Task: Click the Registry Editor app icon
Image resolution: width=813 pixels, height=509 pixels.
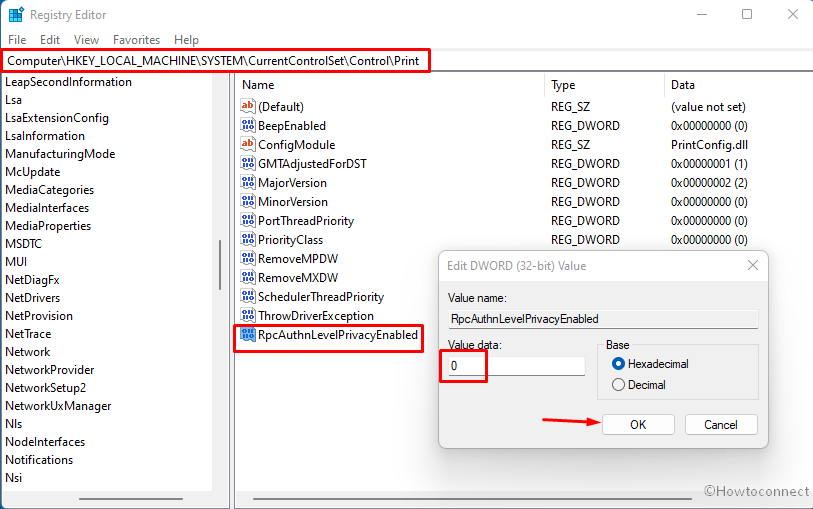Action: coord(16,15)
